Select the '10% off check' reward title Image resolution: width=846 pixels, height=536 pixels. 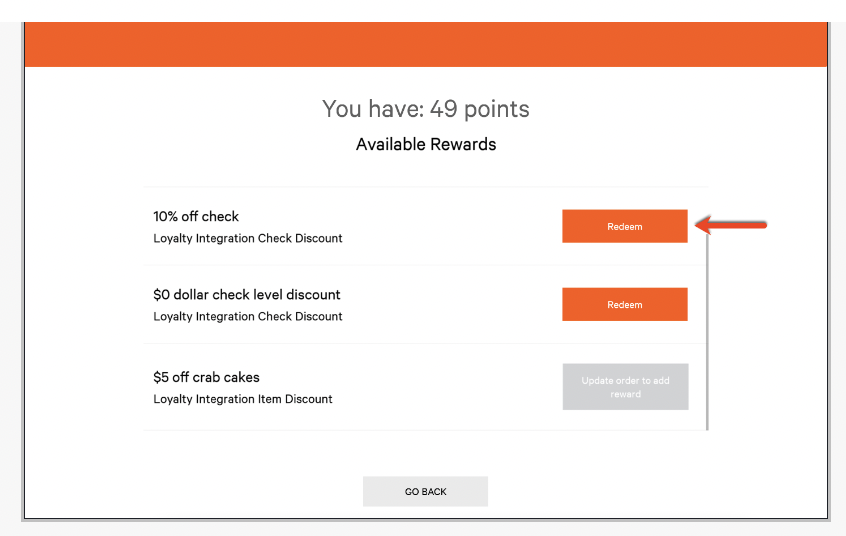(196, 216)
